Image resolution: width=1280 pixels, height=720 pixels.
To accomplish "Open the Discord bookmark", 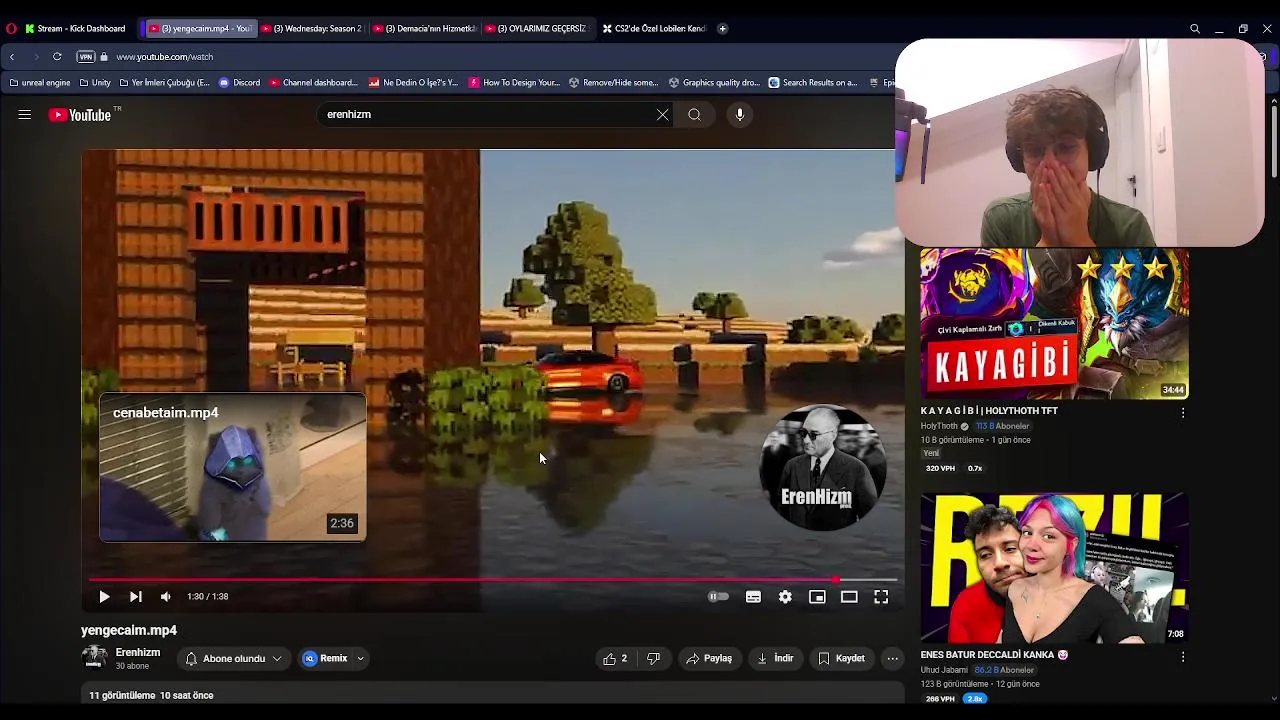I will tap(240, 83).
